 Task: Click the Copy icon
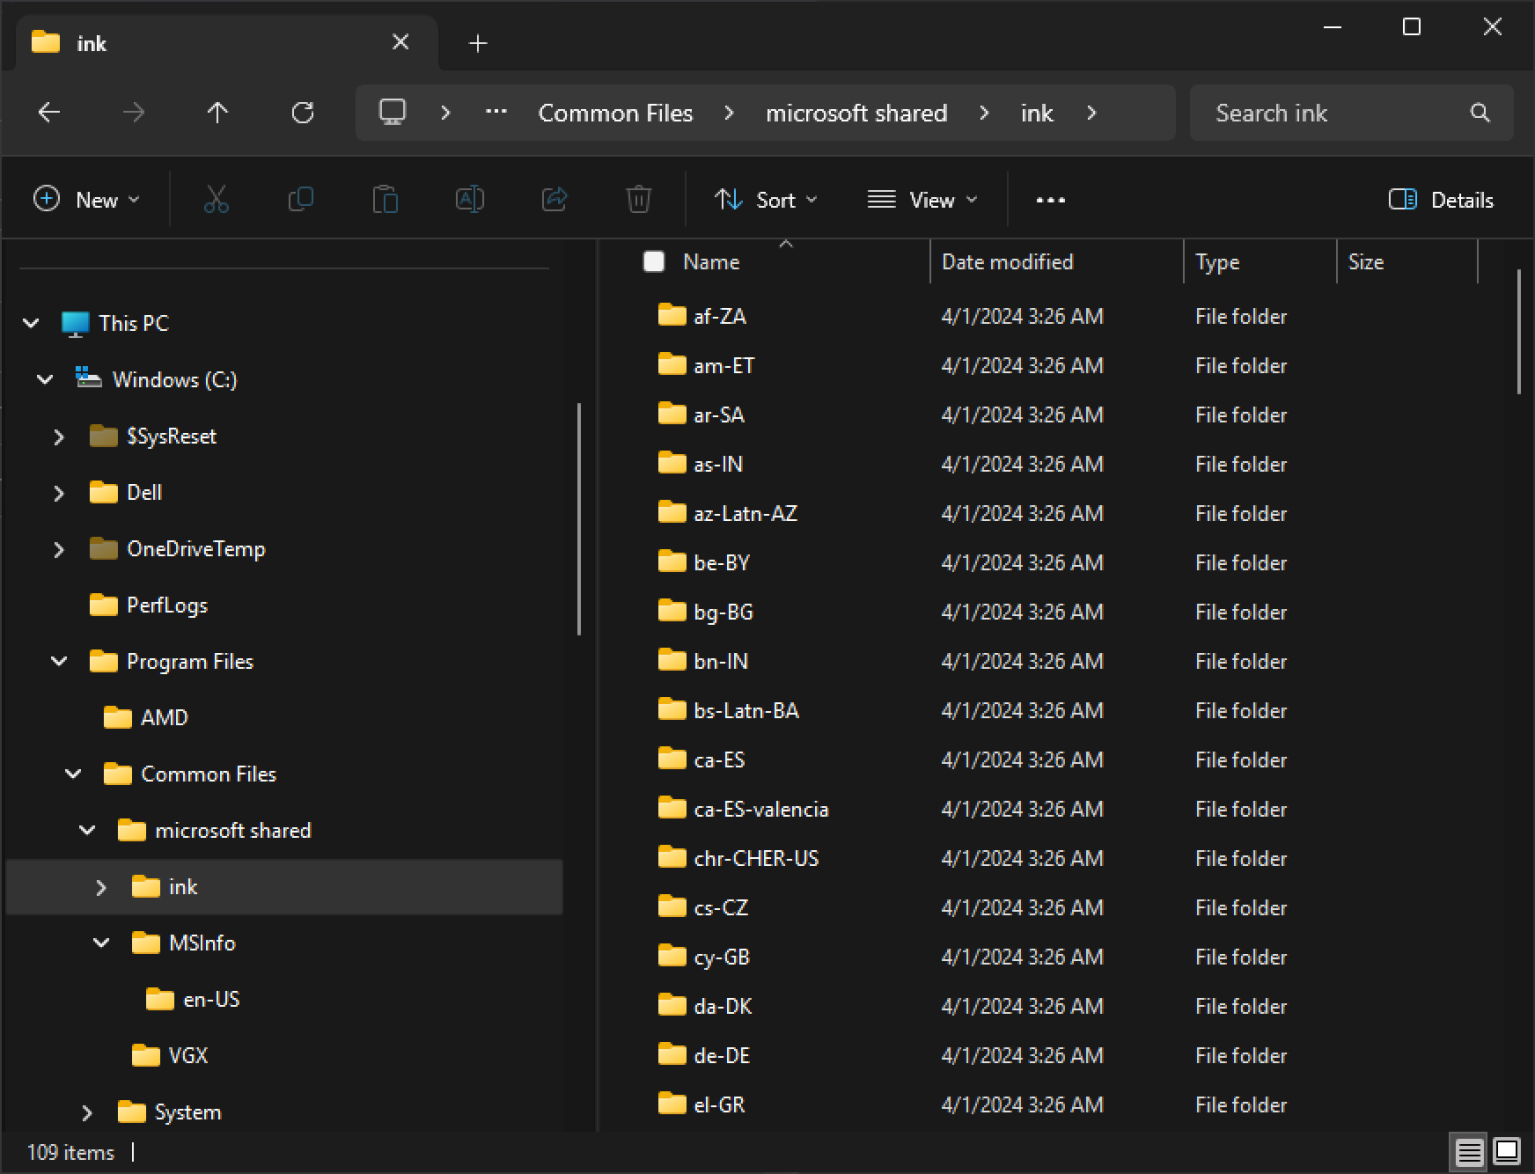[x=301, y=199]
